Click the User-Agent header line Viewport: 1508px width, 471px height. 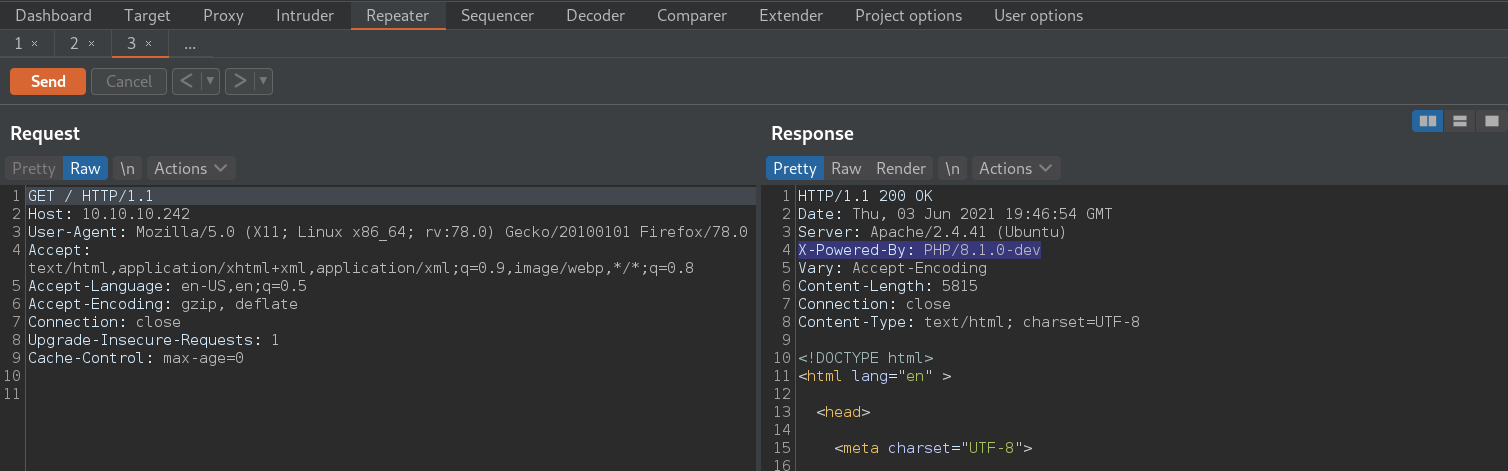(x=388, y=232)
